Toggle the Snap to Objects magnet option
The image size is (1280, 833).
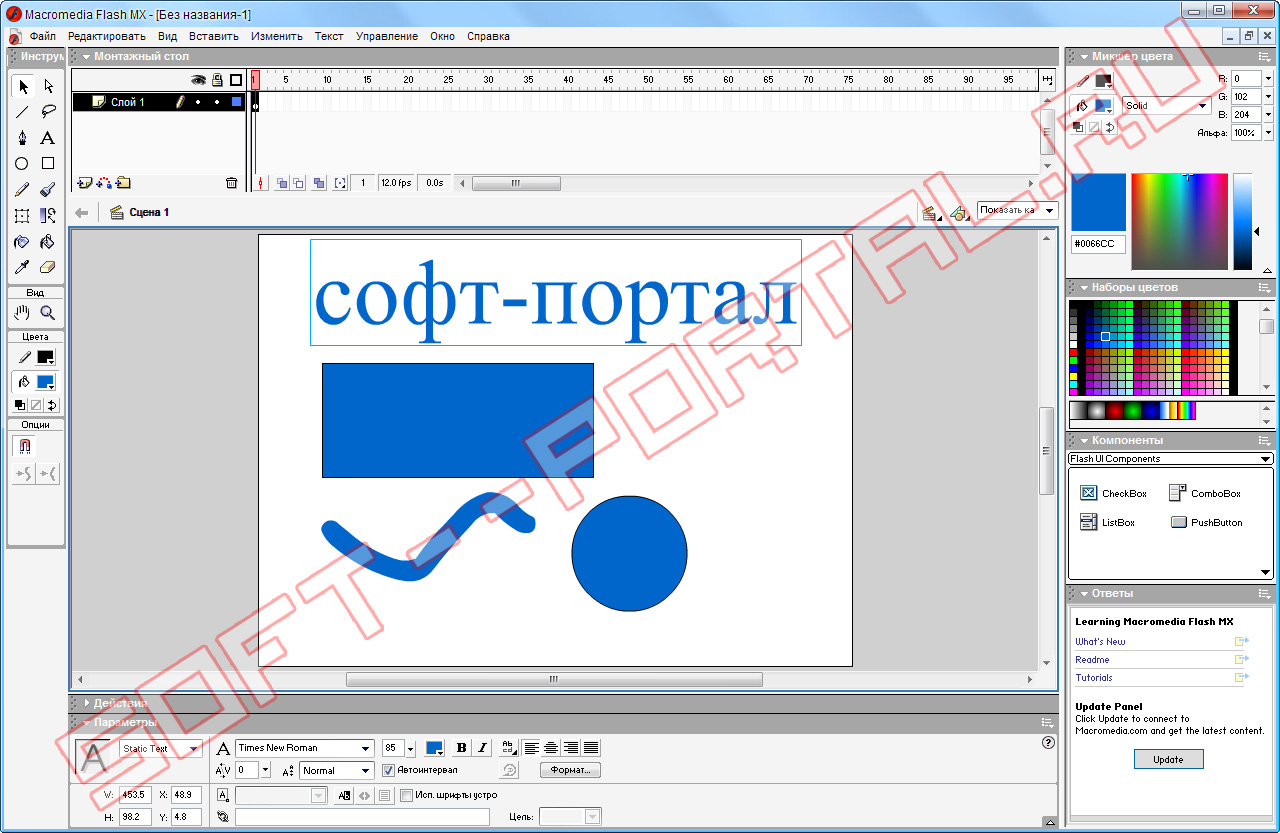point(24,446)
